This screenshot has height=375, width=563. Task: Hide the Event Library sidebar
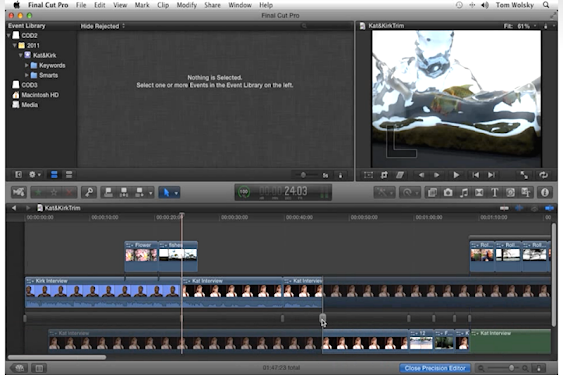click(18, 175)
